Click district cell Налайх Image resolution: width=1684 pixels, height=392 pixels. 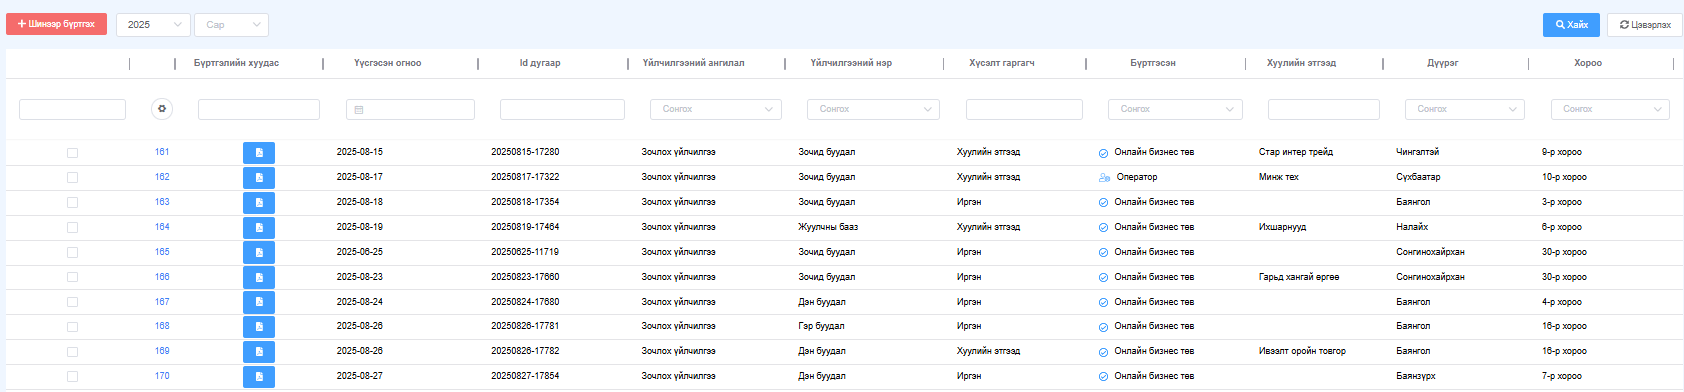[x=1412, y=227]
